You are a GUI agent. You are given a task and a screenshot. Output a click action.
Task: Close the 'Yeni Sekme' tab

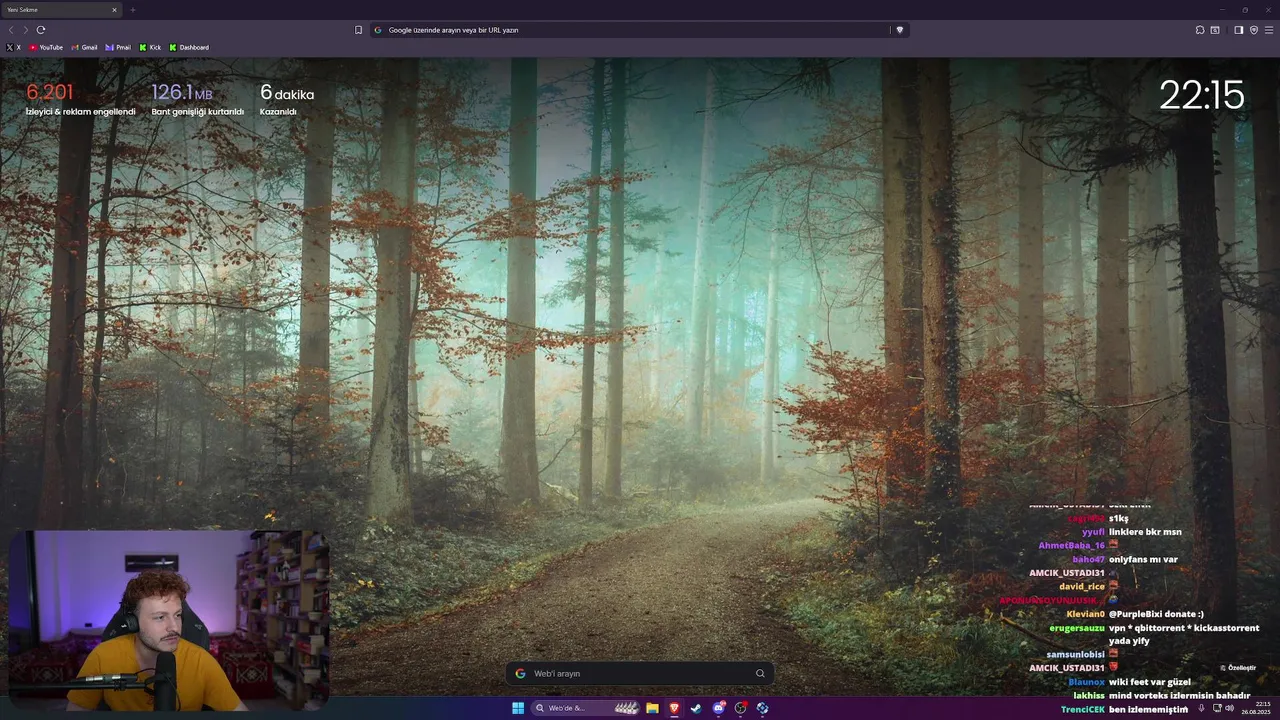(114, 10)
